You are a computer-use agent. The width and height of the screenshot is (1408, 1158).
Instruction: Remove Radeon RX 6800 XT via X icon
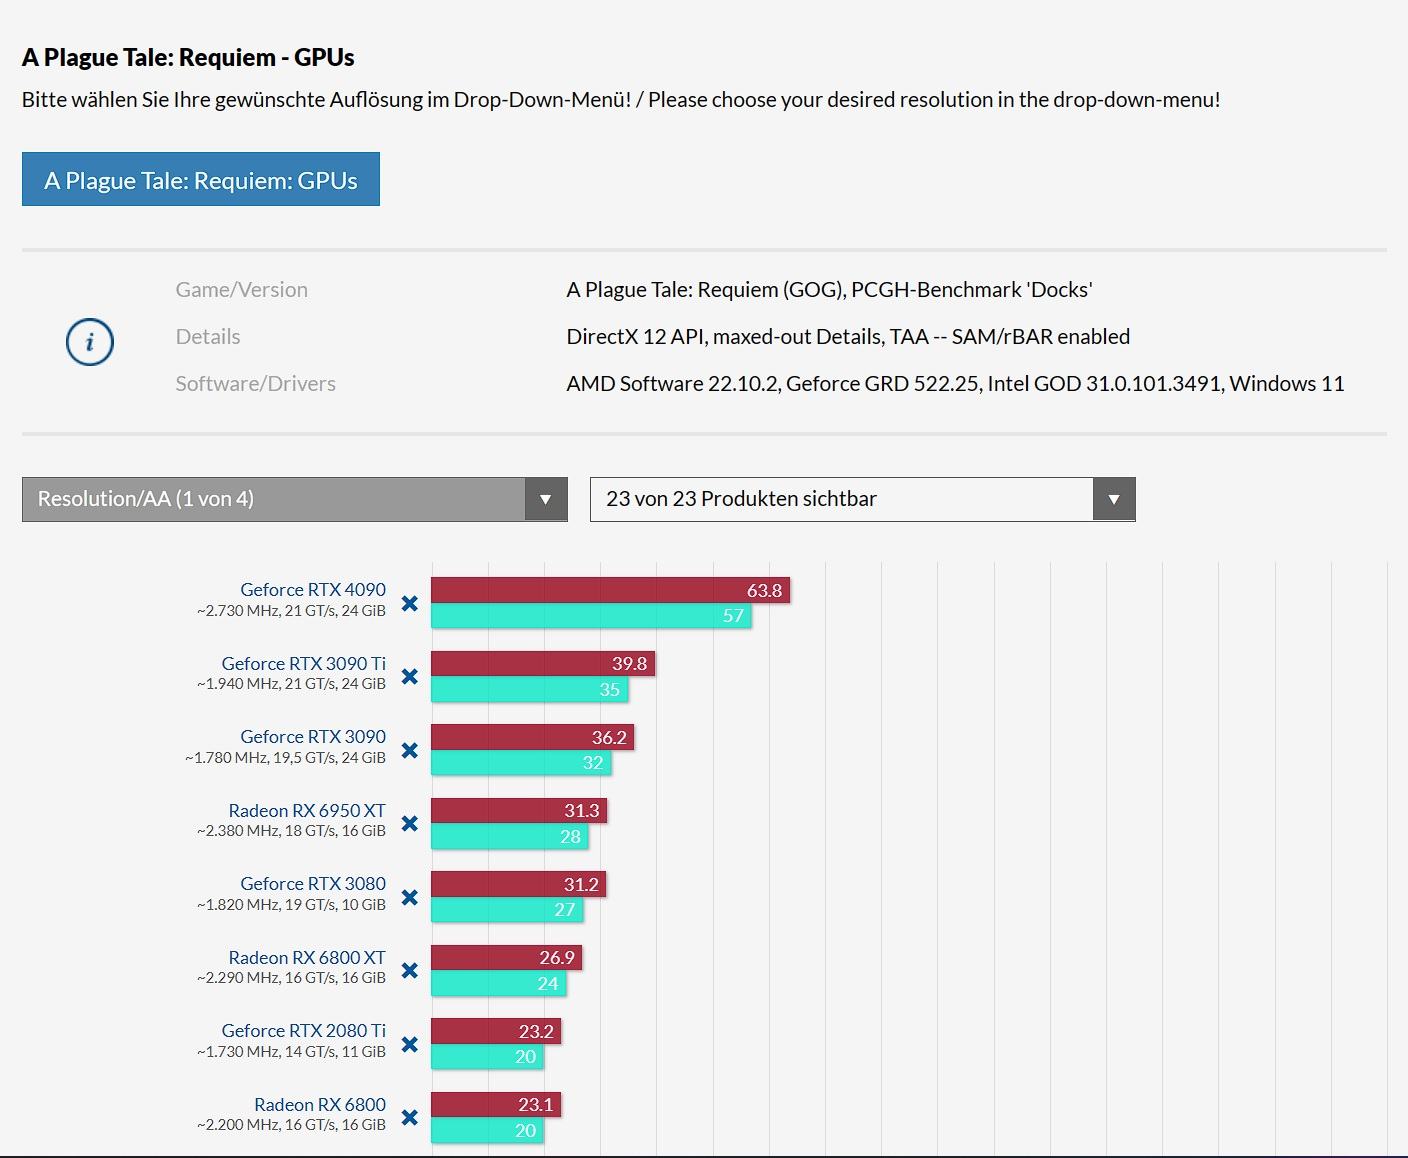point(409,971)
